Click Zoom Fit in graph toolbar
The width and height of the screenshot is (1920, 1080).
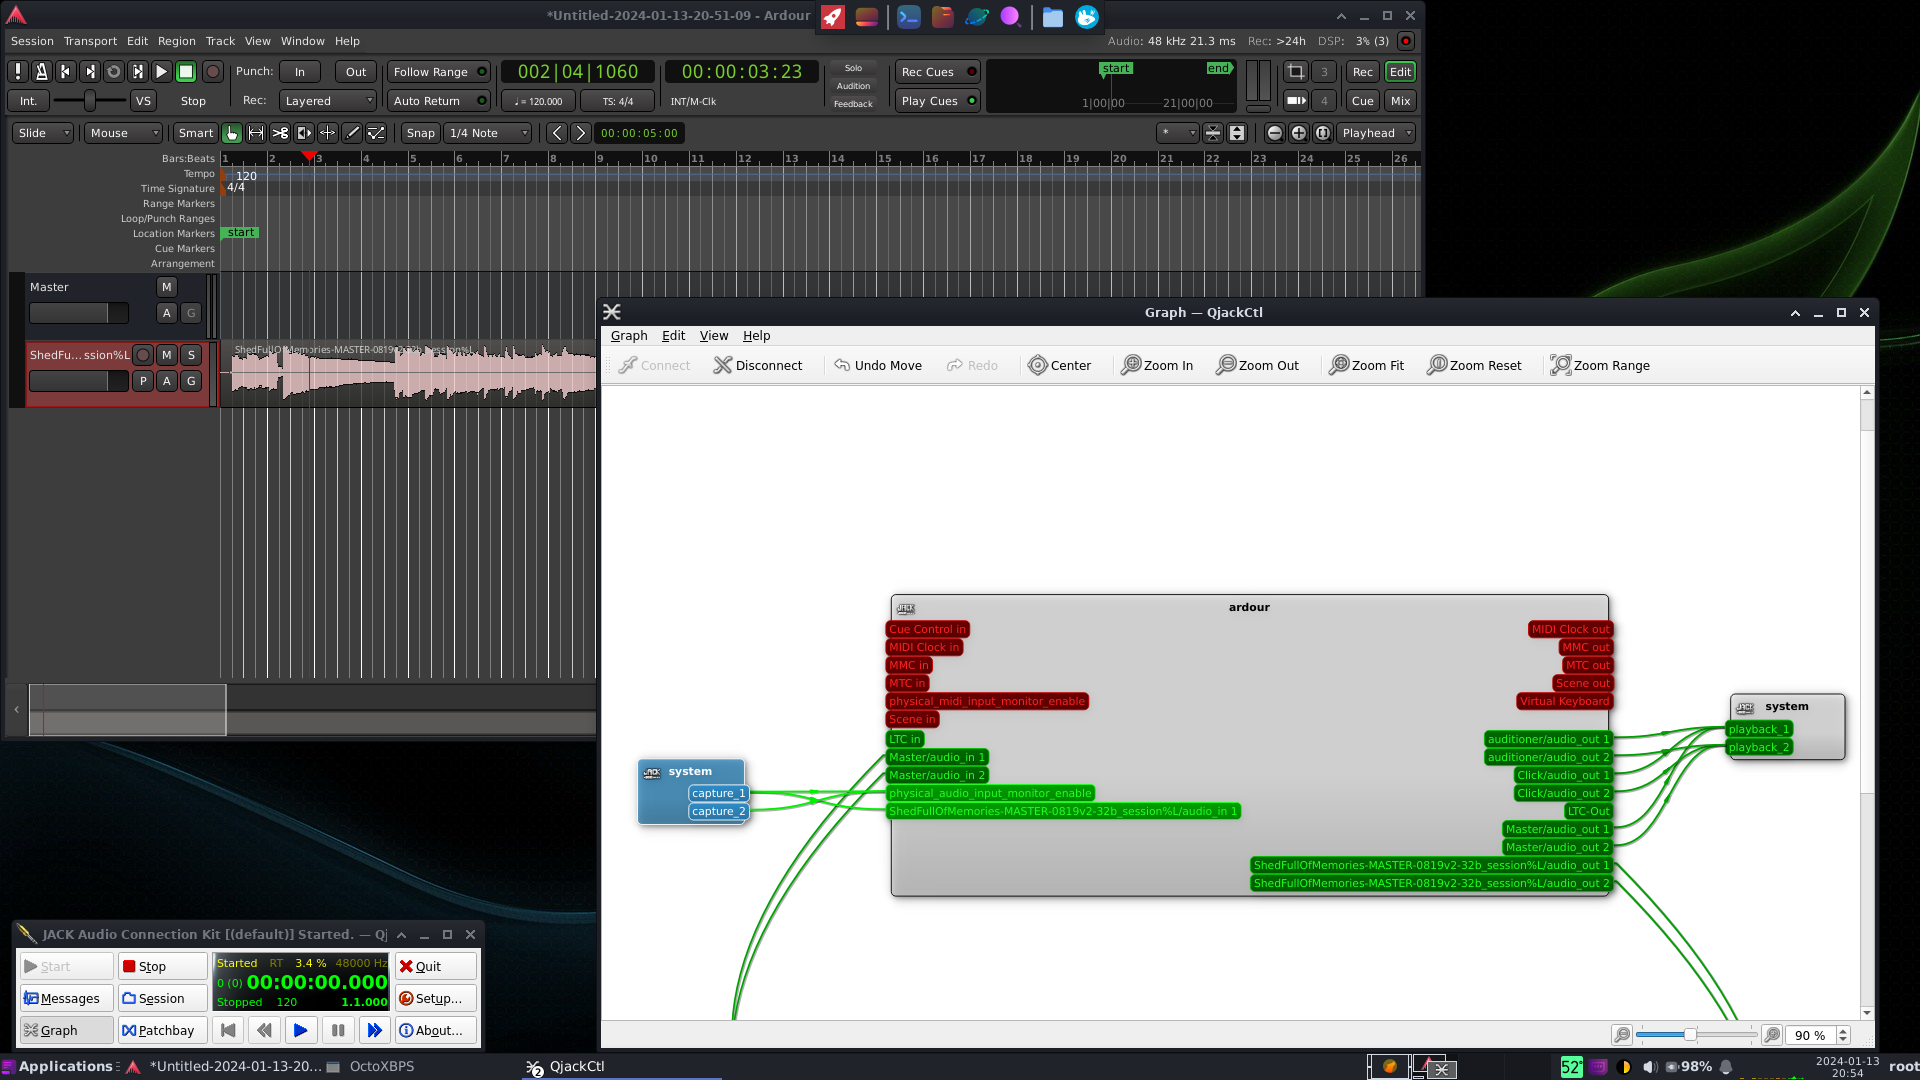click(x=1366, y=365)
